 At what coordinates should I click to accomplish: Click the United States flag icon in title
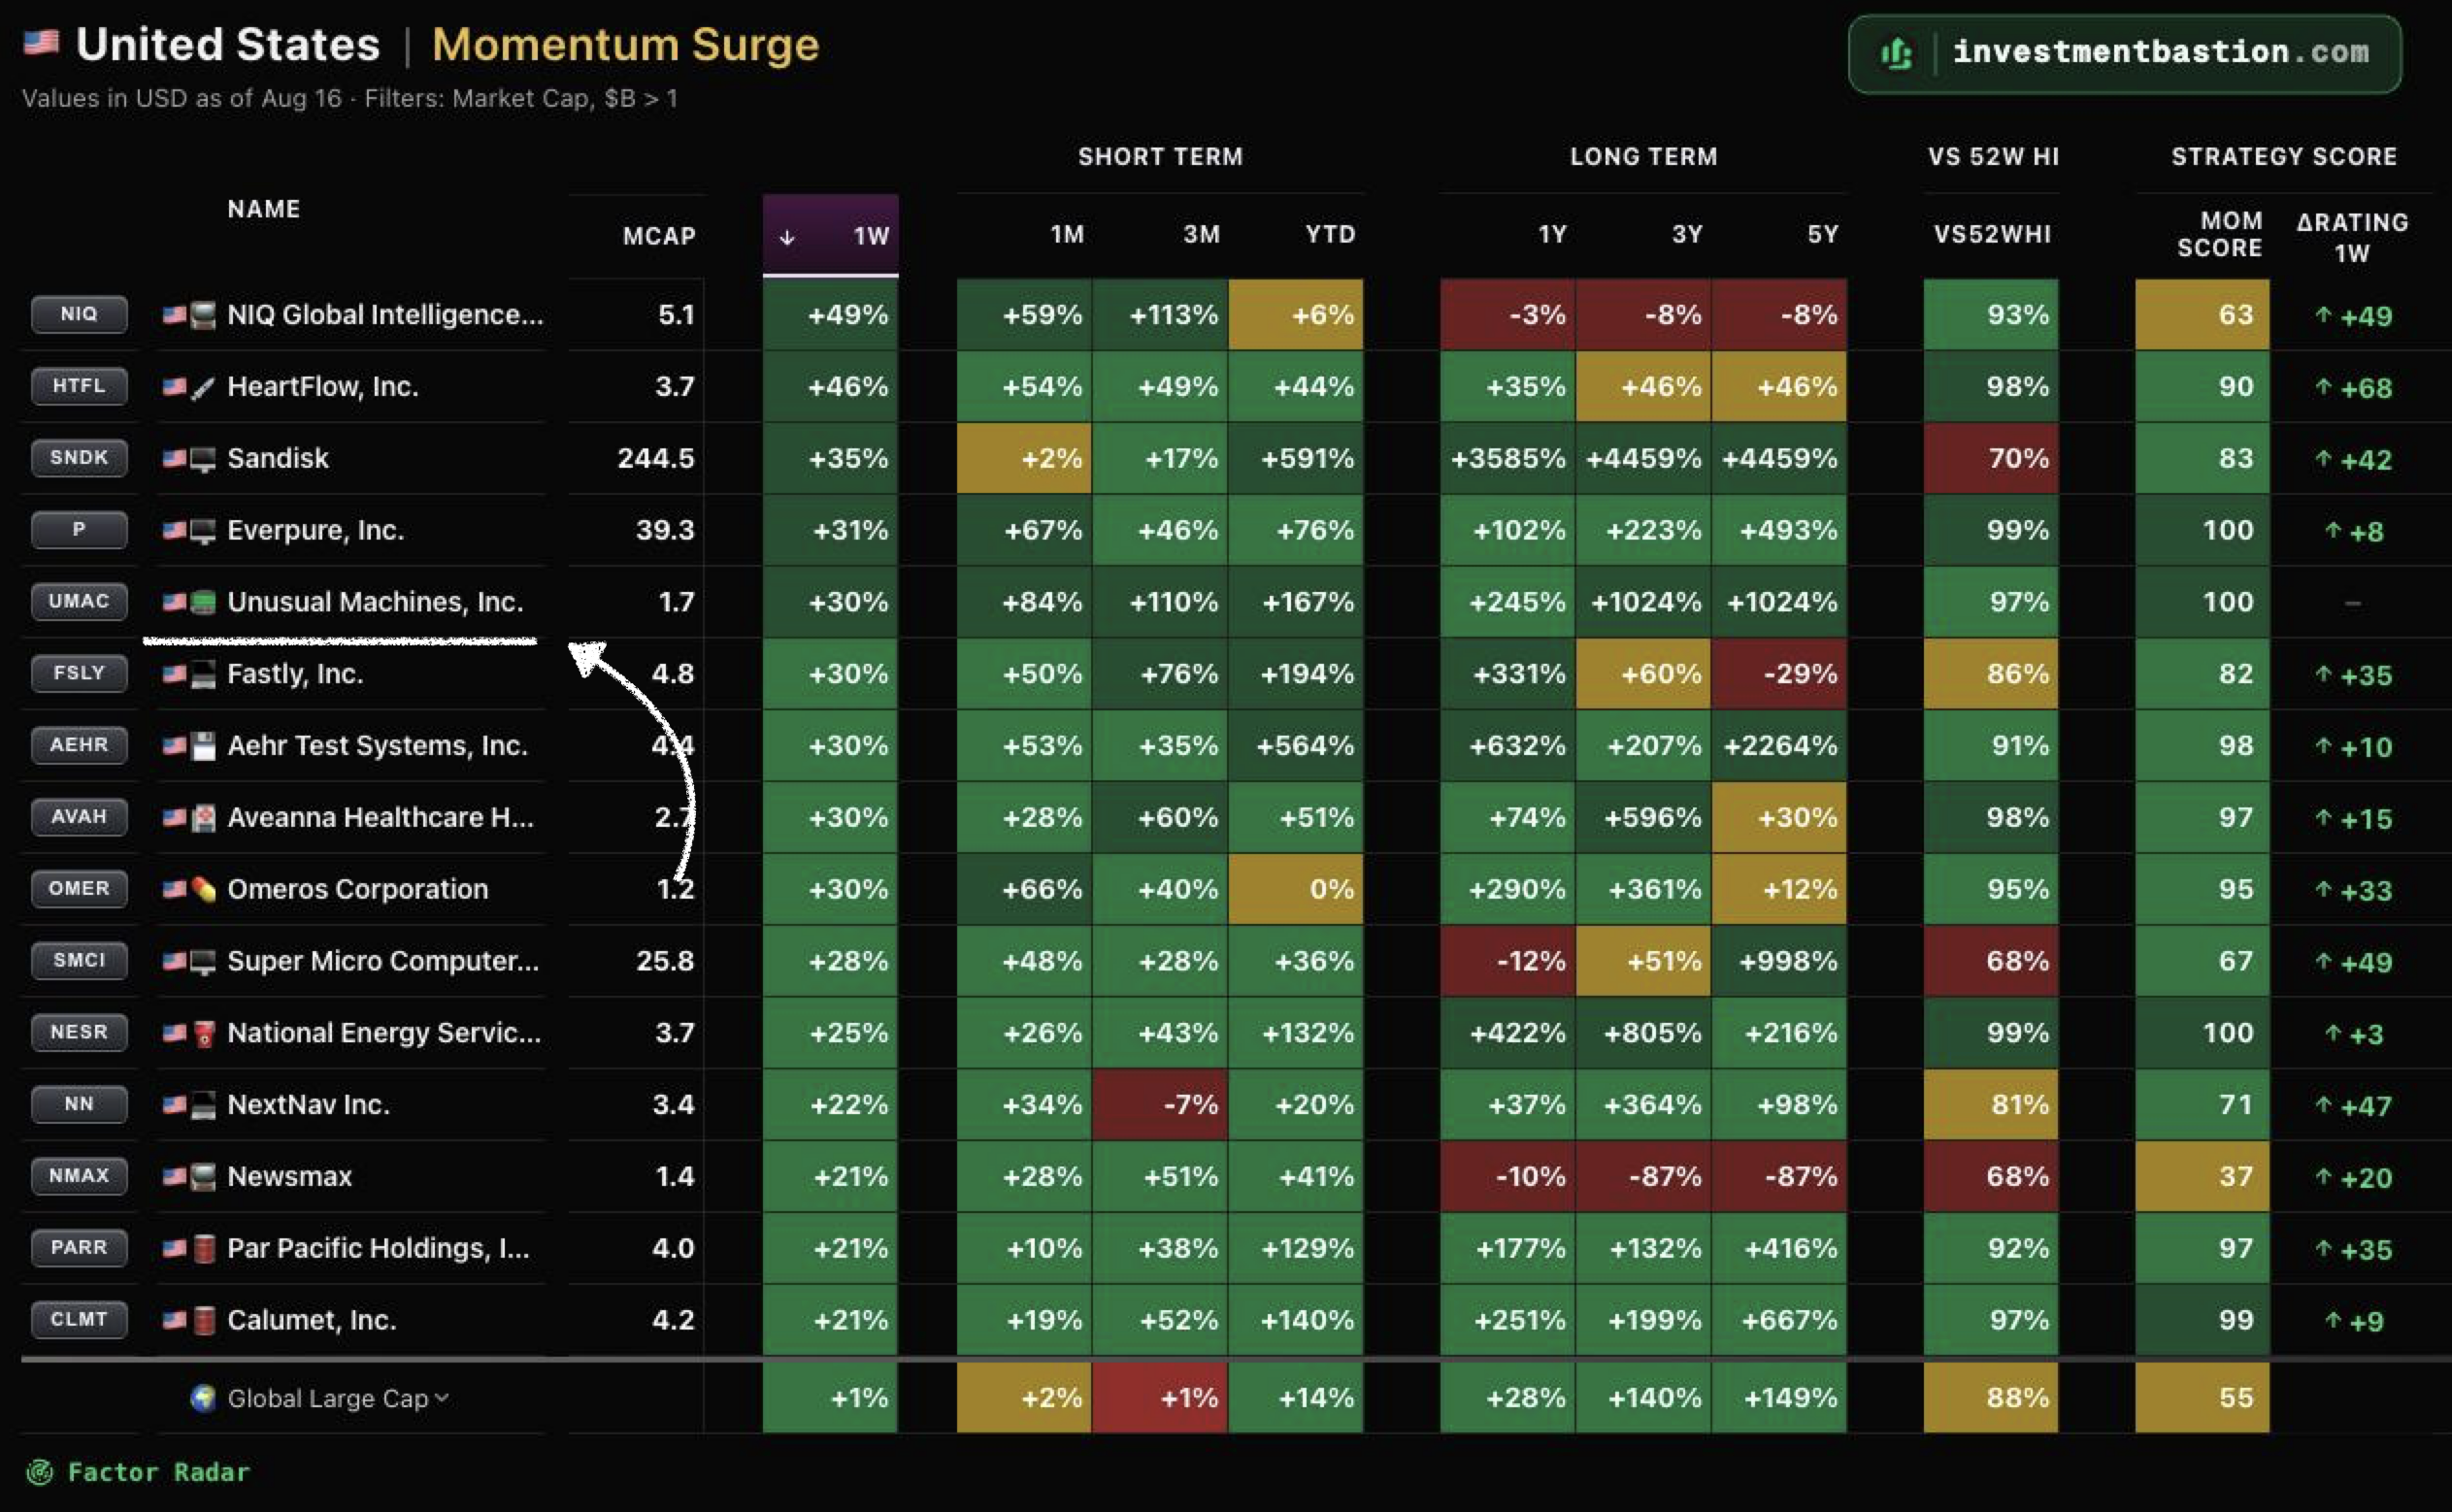tap(41, 43)
